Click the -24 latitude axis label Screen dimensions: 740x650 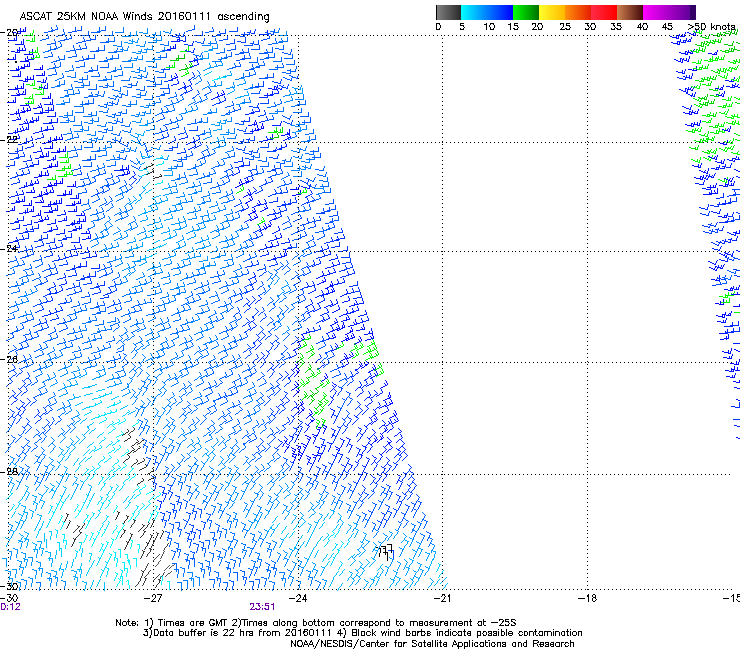pyautogui.click(x=9, y=248)
